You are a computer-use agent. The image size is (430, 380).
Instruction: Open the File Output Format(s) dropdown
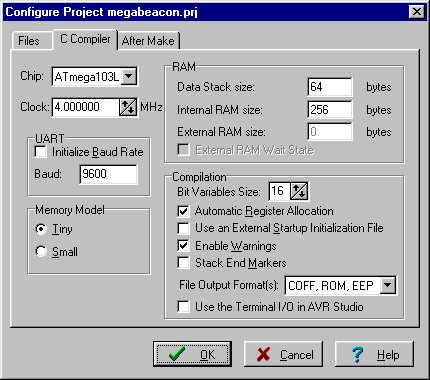click(x=388, y=285)
